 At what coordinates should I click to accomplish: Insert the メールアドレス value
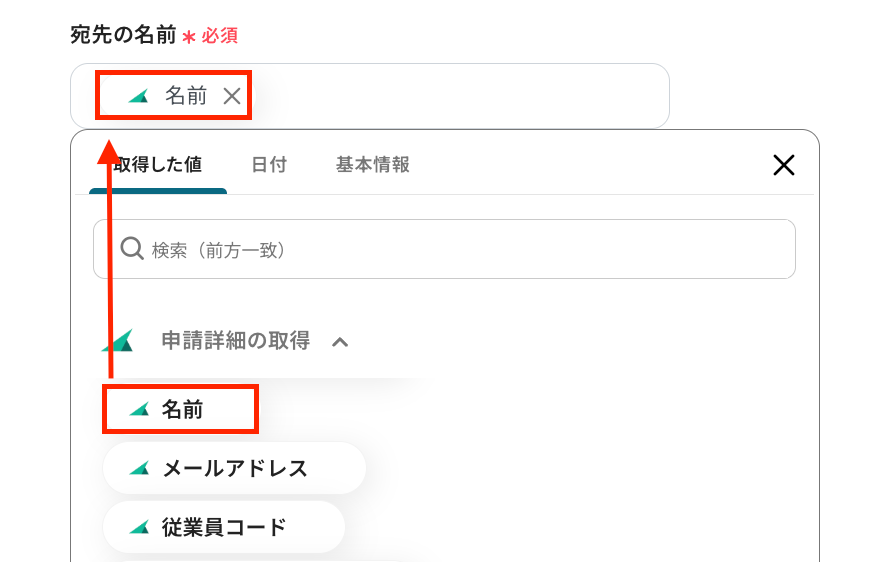click(x=234, y=468)
